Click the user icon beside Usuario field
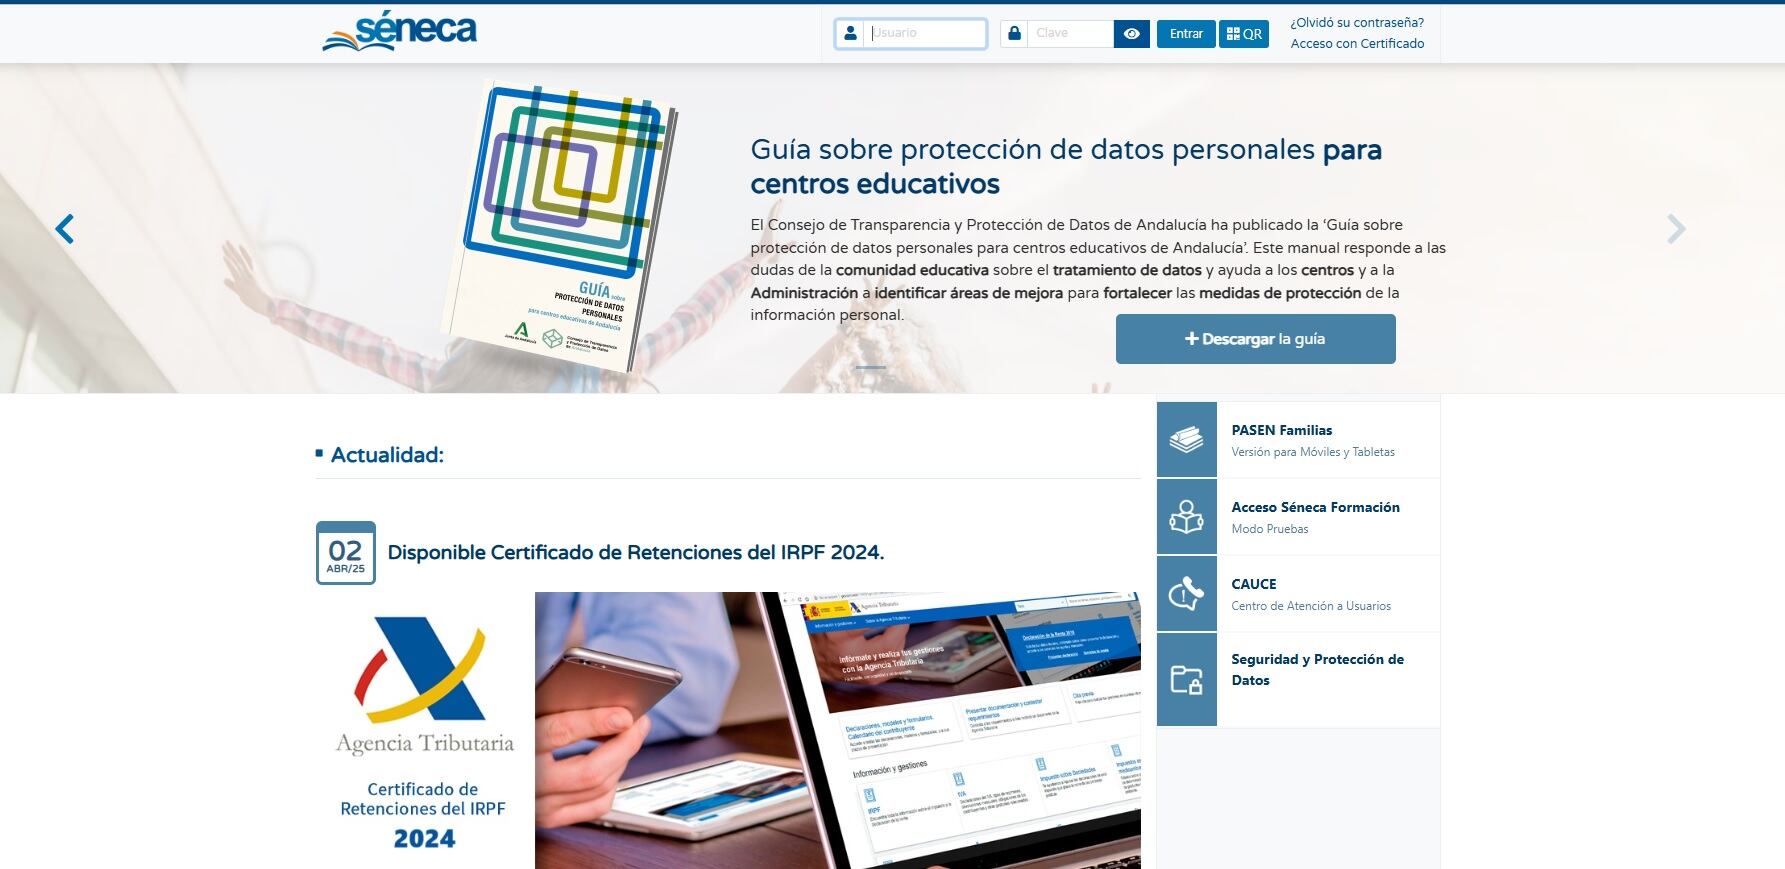The height and width of the screenshot is (869, 1785). pos(850,33)
